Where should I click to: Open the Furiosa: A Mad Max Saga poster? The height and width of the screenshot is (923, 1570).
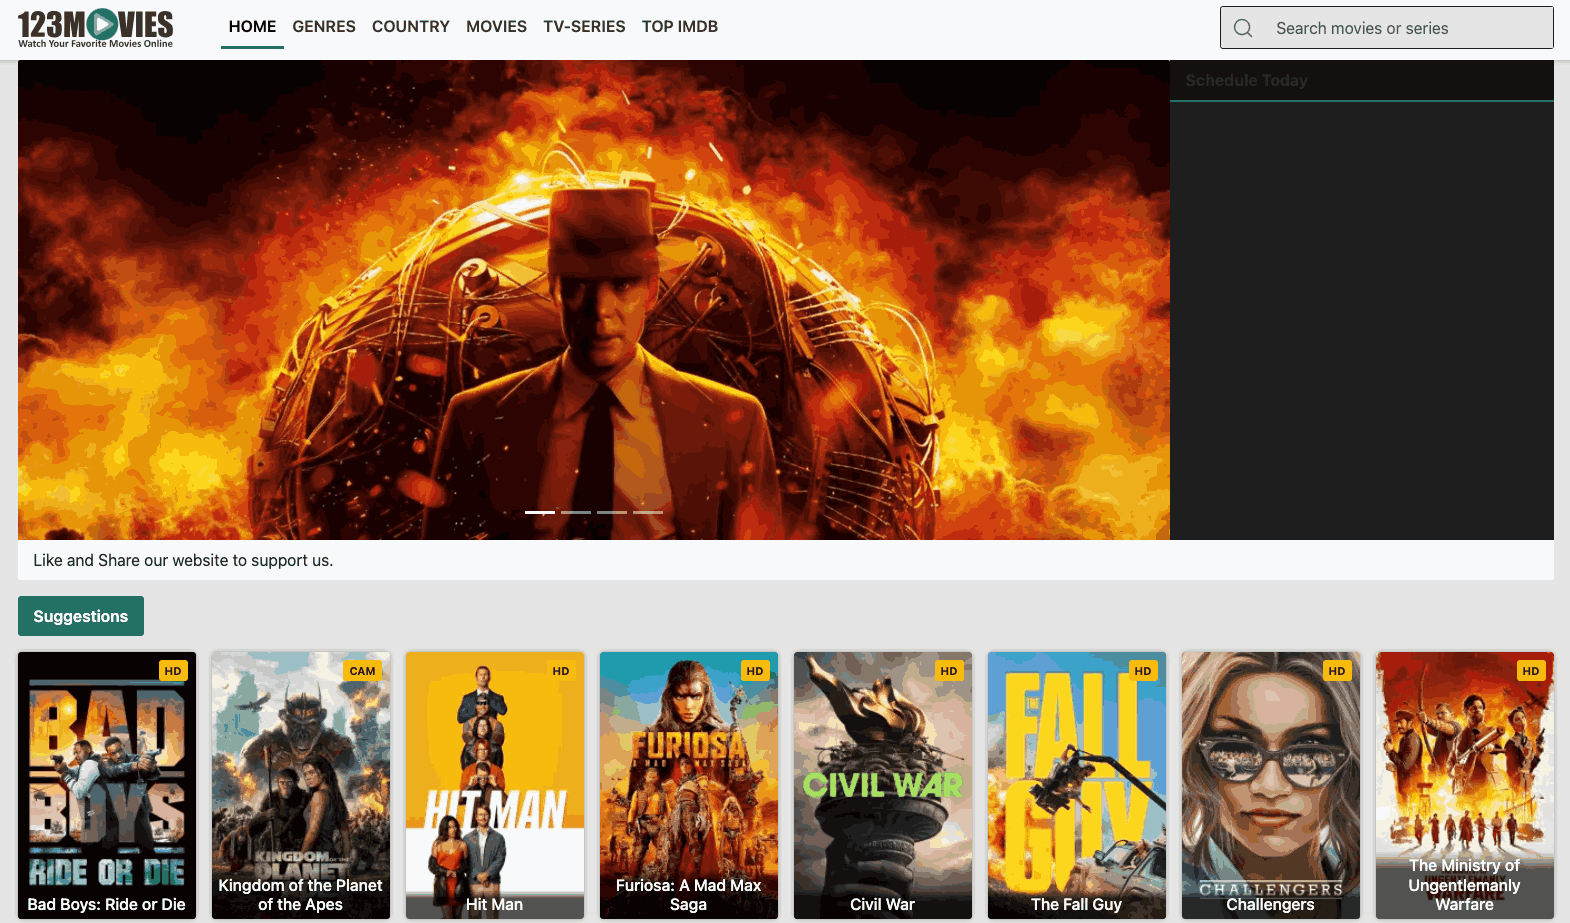(x=689, y=785)
